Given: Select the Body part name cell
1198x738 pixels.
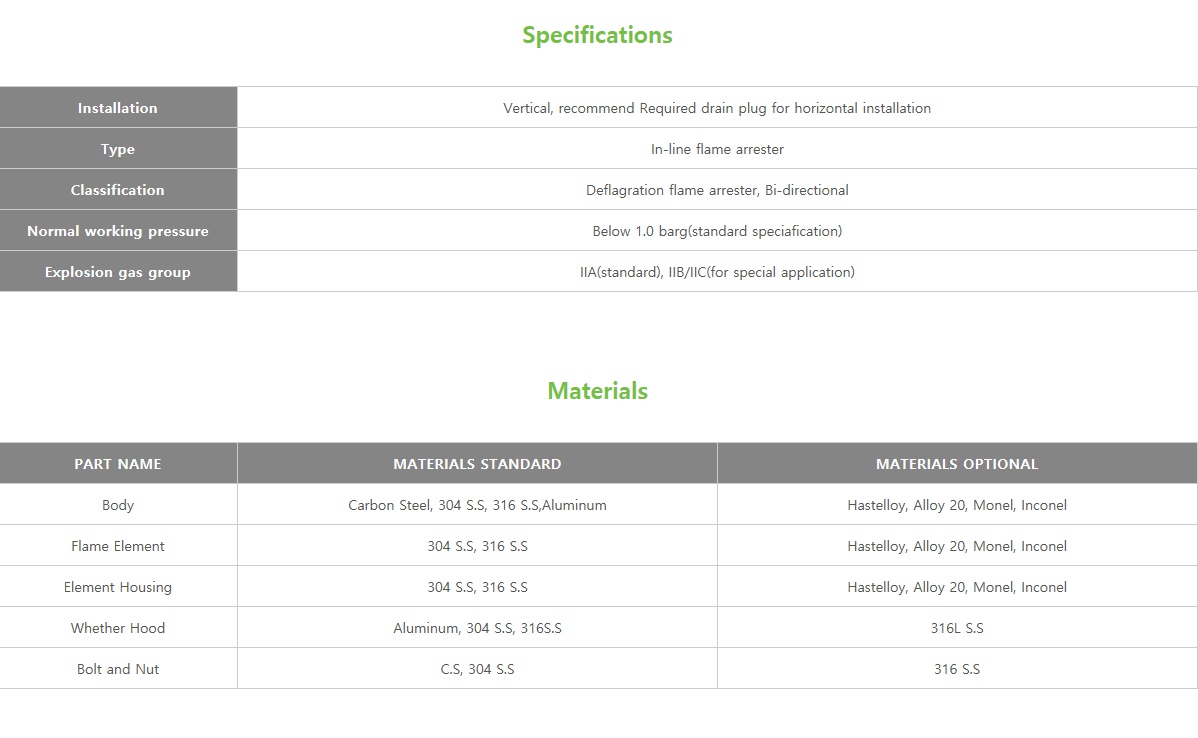Looking at the screenshot, I should click(118, 505).
